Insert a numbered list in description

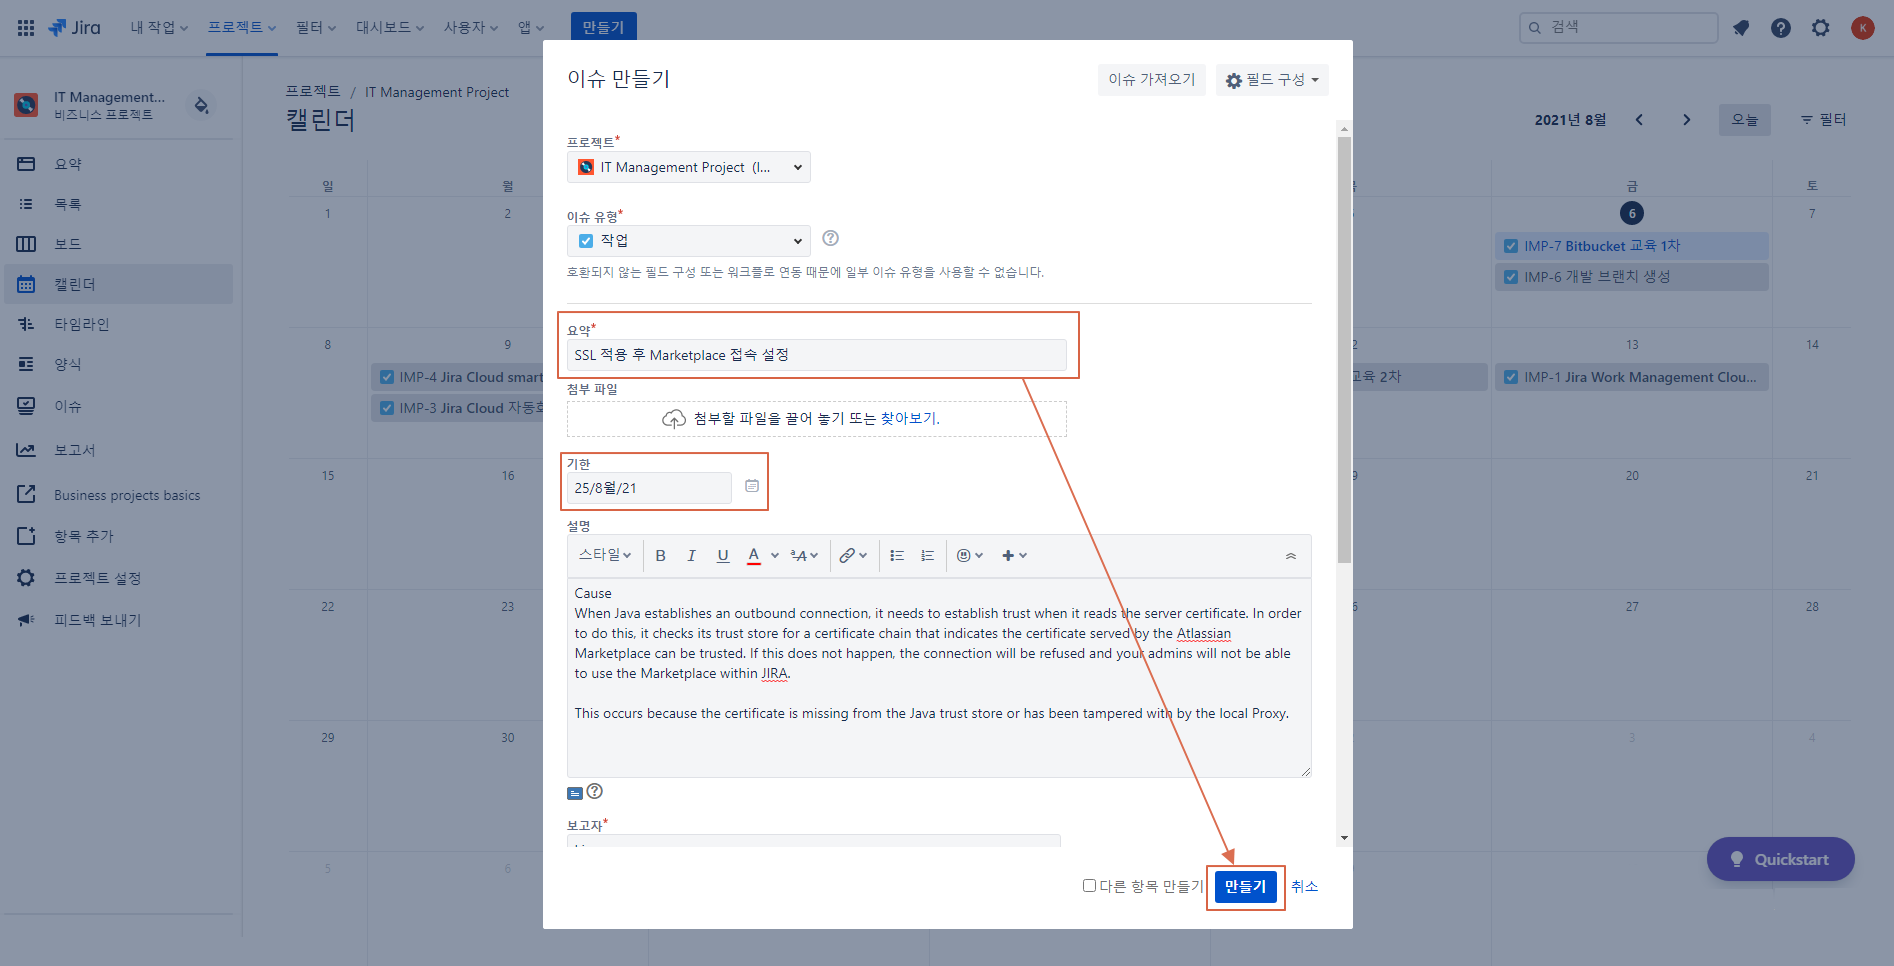pos(928,556)
